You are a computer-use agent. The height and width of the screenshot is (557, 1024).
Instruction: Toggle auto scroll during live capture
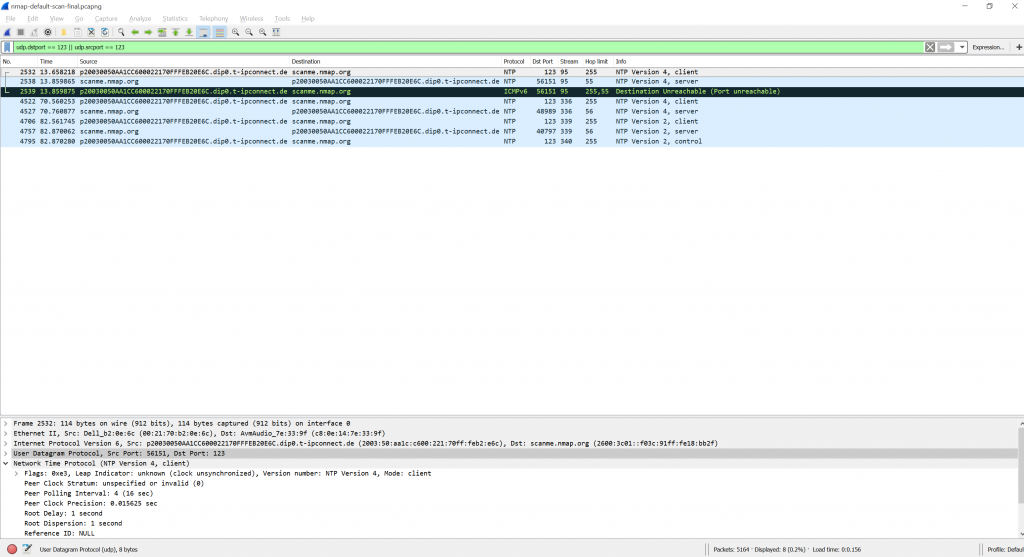tap(203, 32)
